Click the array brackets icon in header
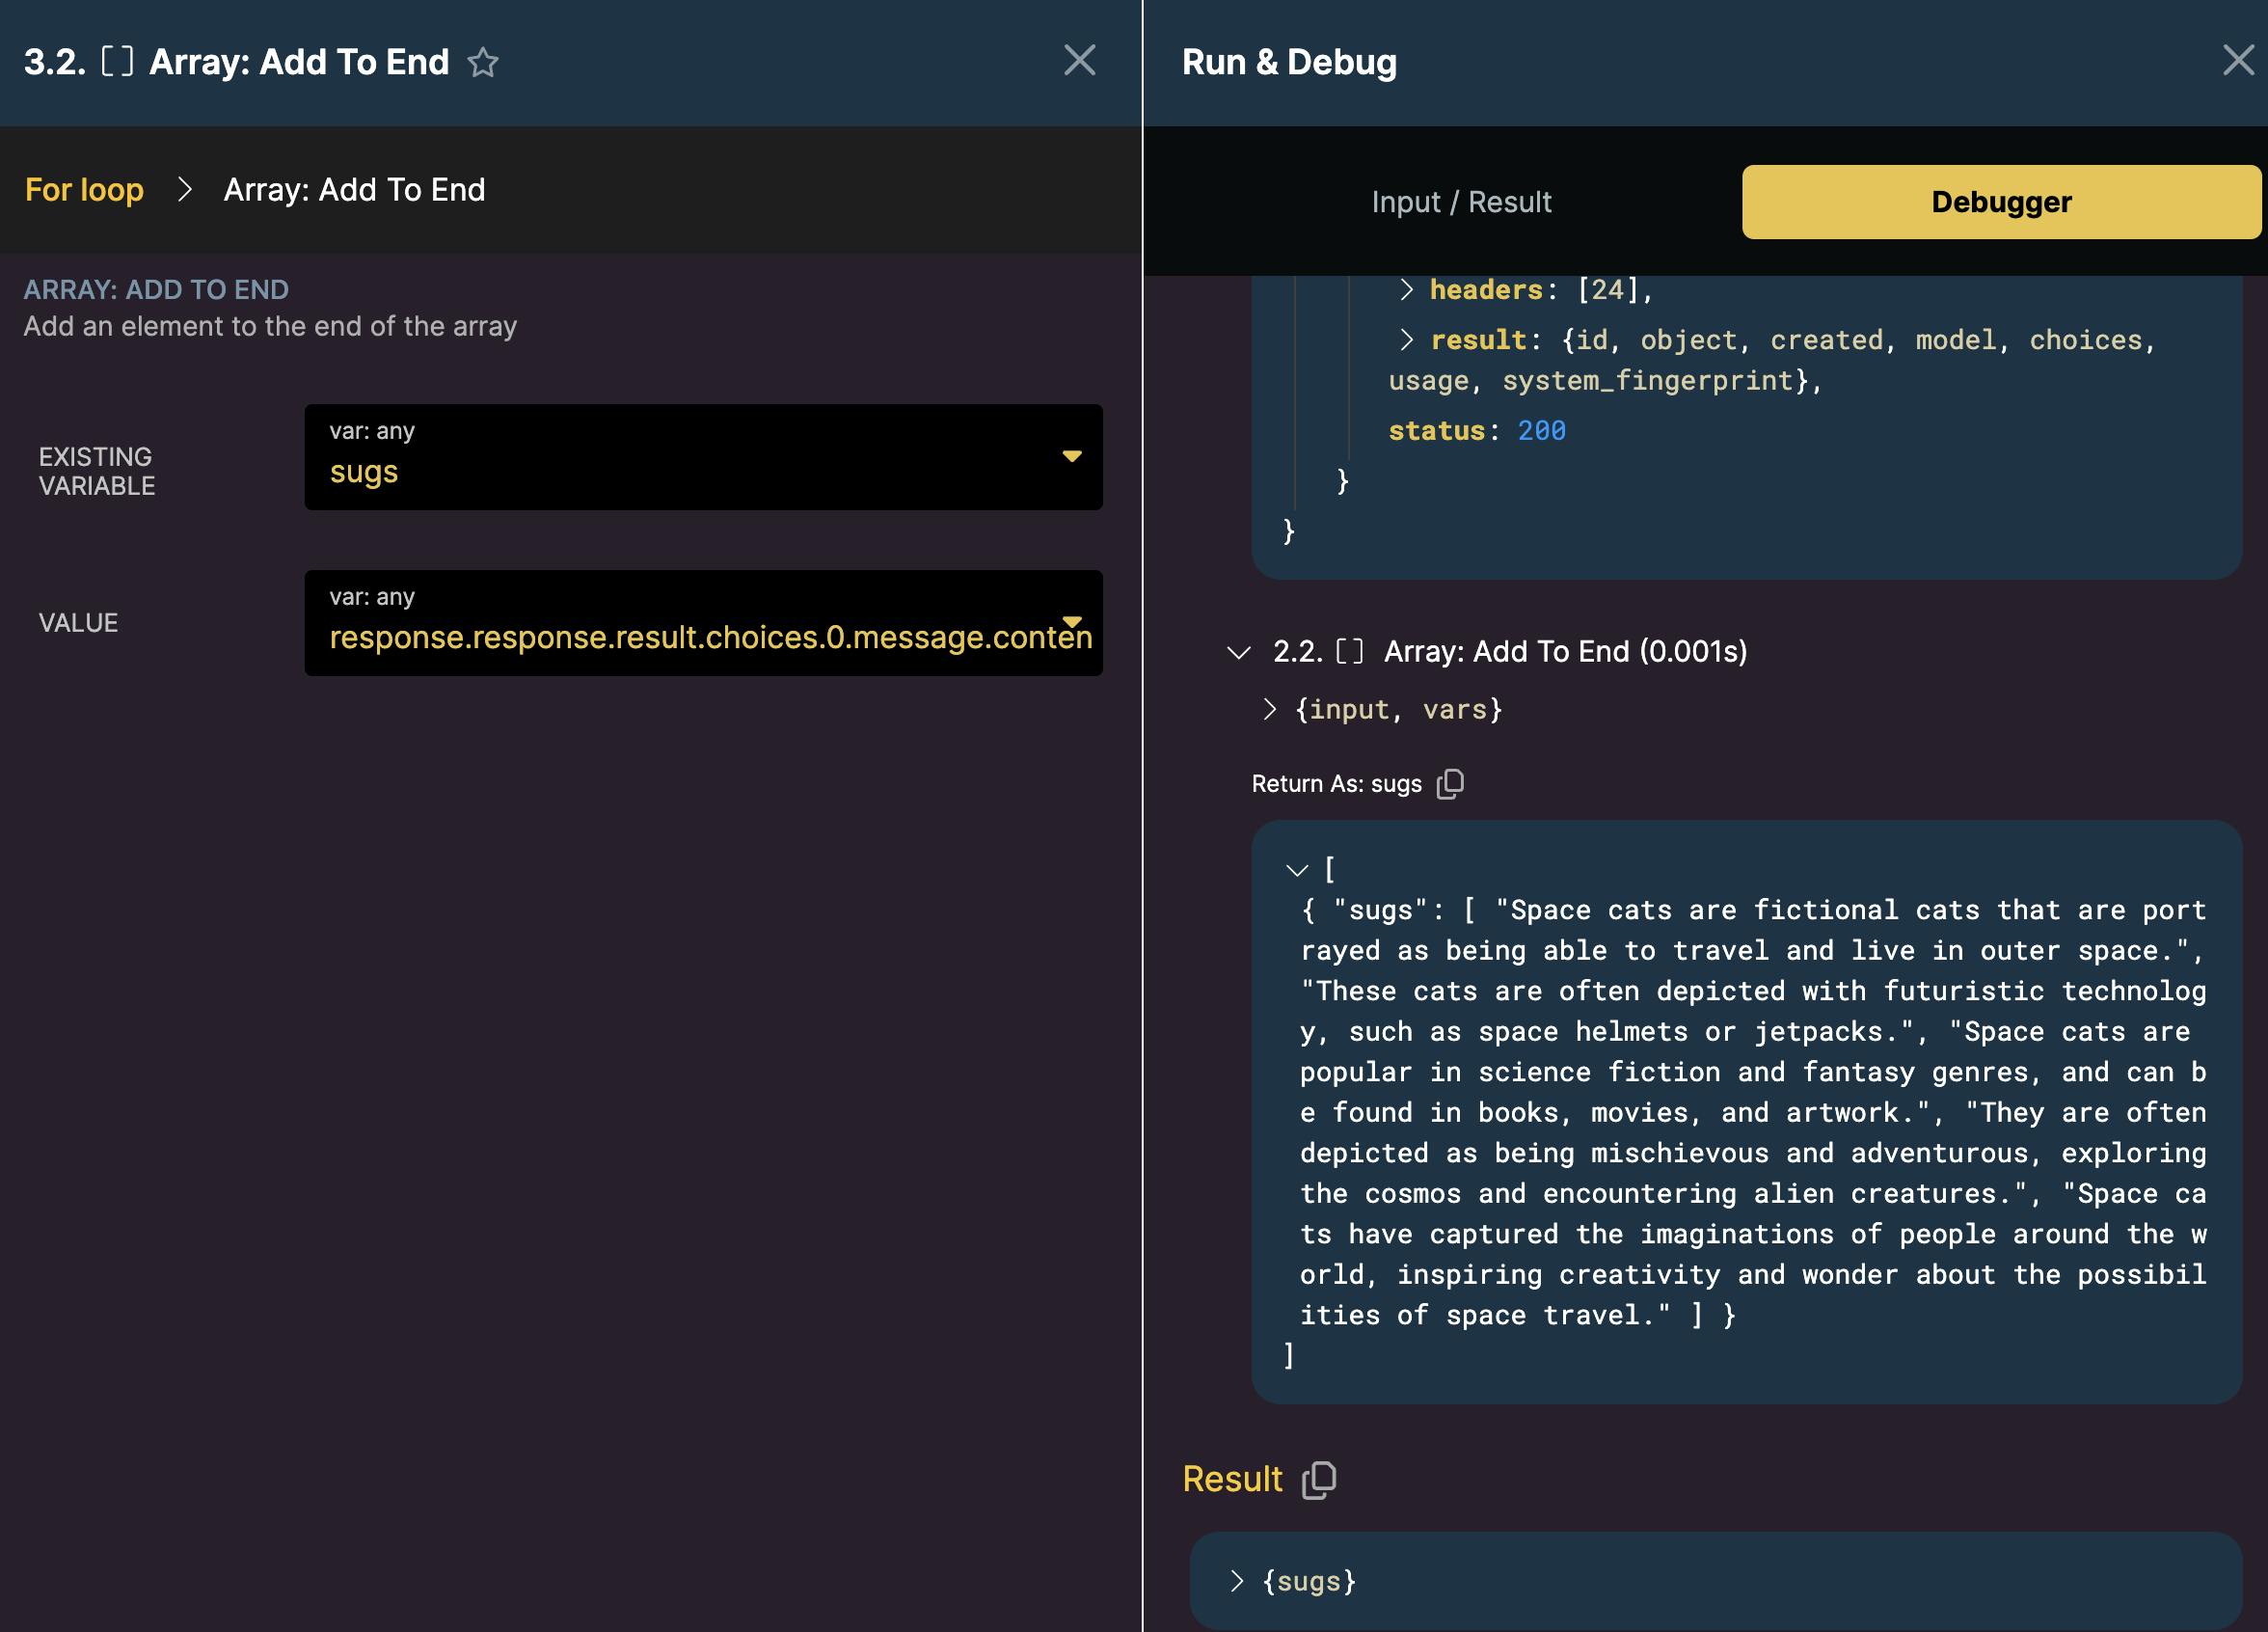The width and height of the screenshot is (2268, 1632). 117,62
